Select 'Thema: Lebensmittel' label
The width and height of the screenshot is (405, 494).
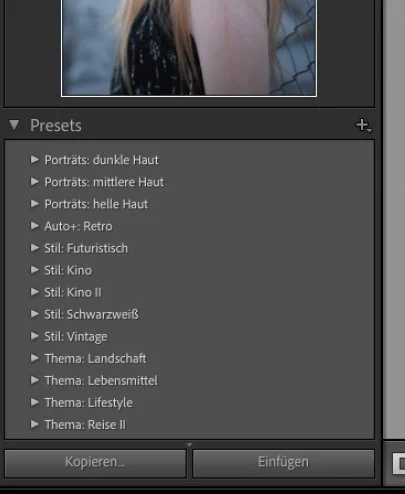101,381
